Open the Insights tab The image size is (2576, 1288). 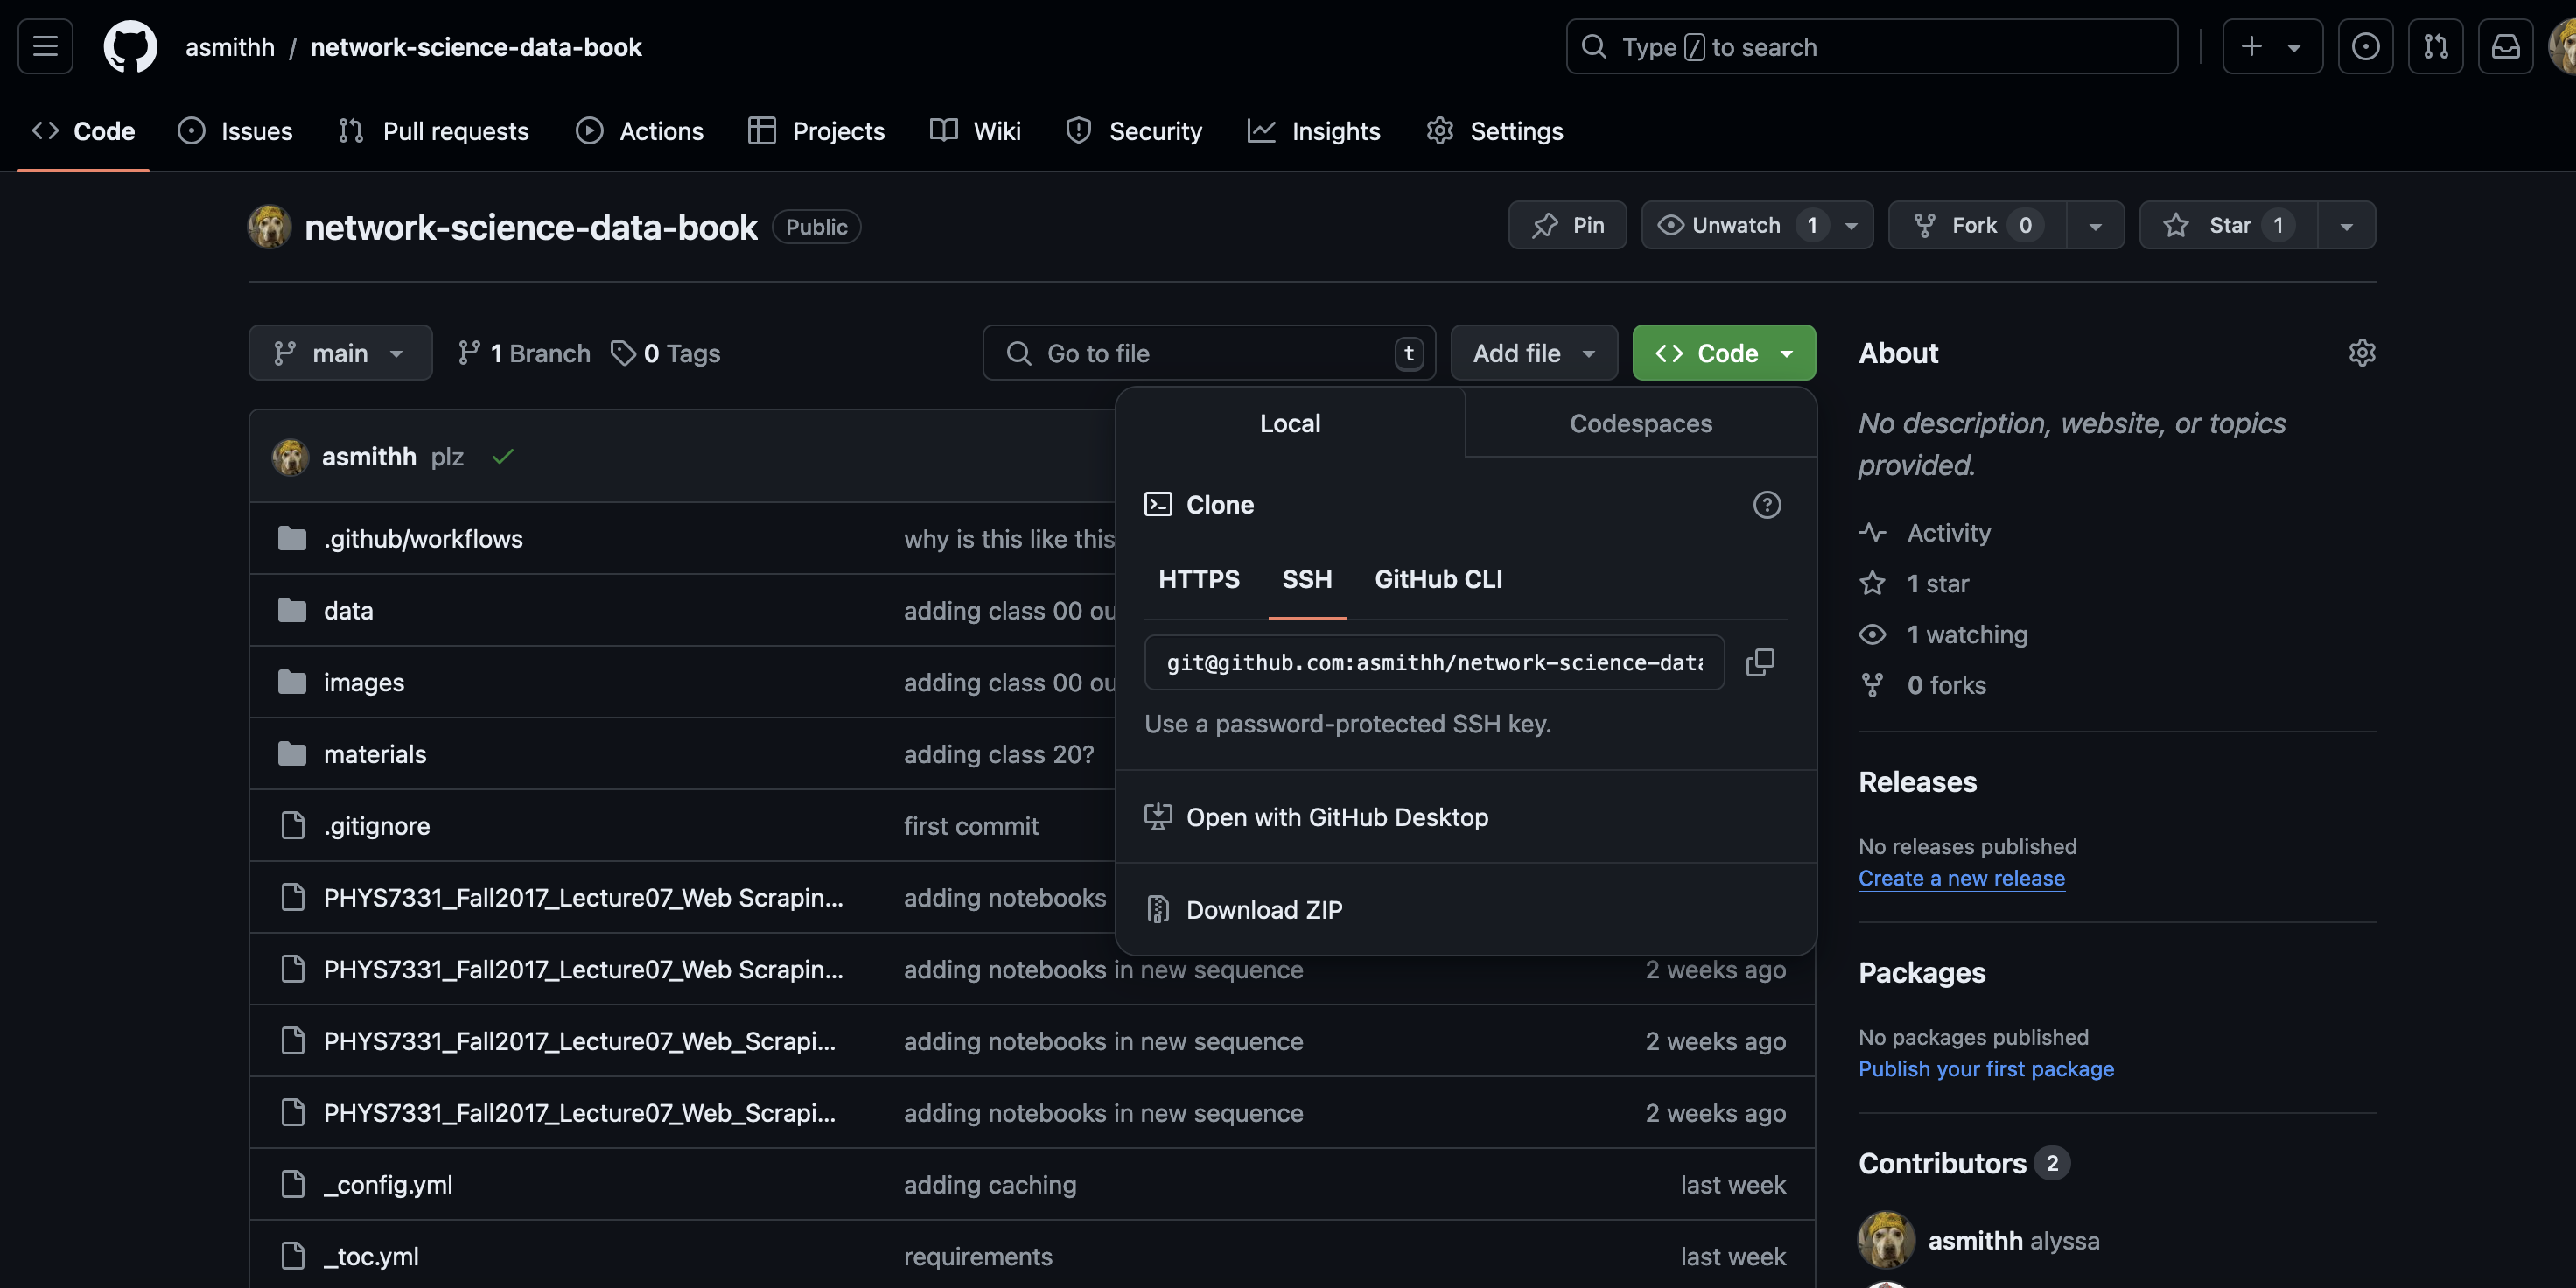(x=1314, y=131)
